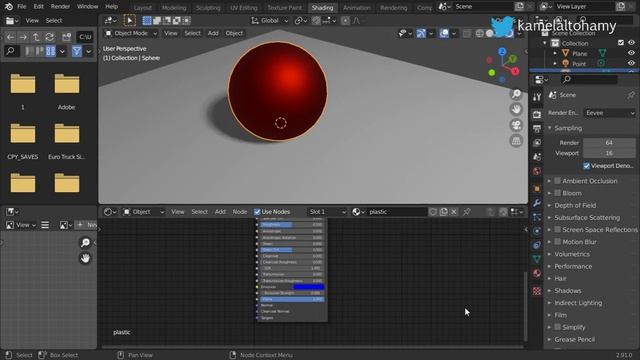Switch to the Texture Paint workspace tab
The image size is (640, 360).
(284, 8)
